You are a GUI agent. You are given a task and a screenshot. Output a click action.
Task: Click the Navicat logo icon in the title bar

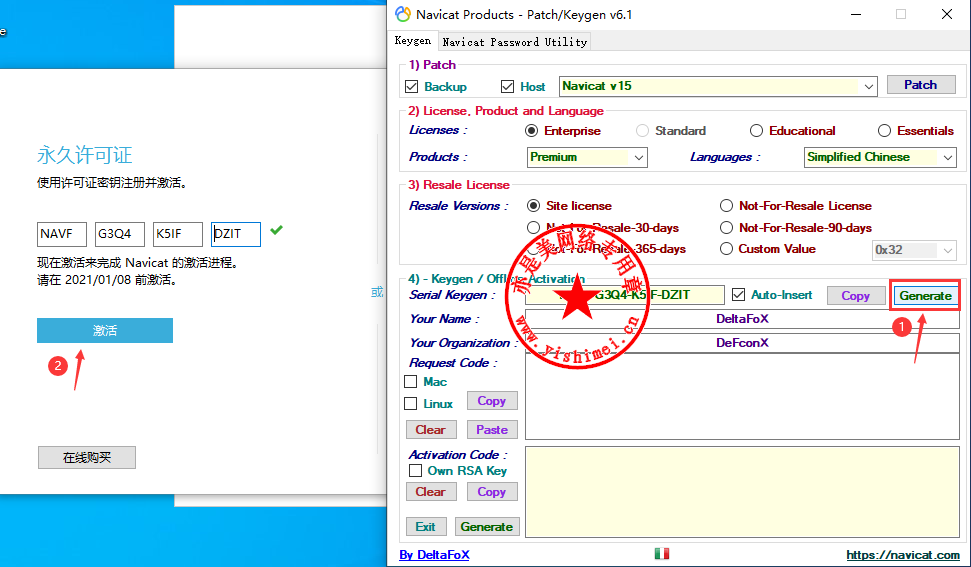(403, 14)
